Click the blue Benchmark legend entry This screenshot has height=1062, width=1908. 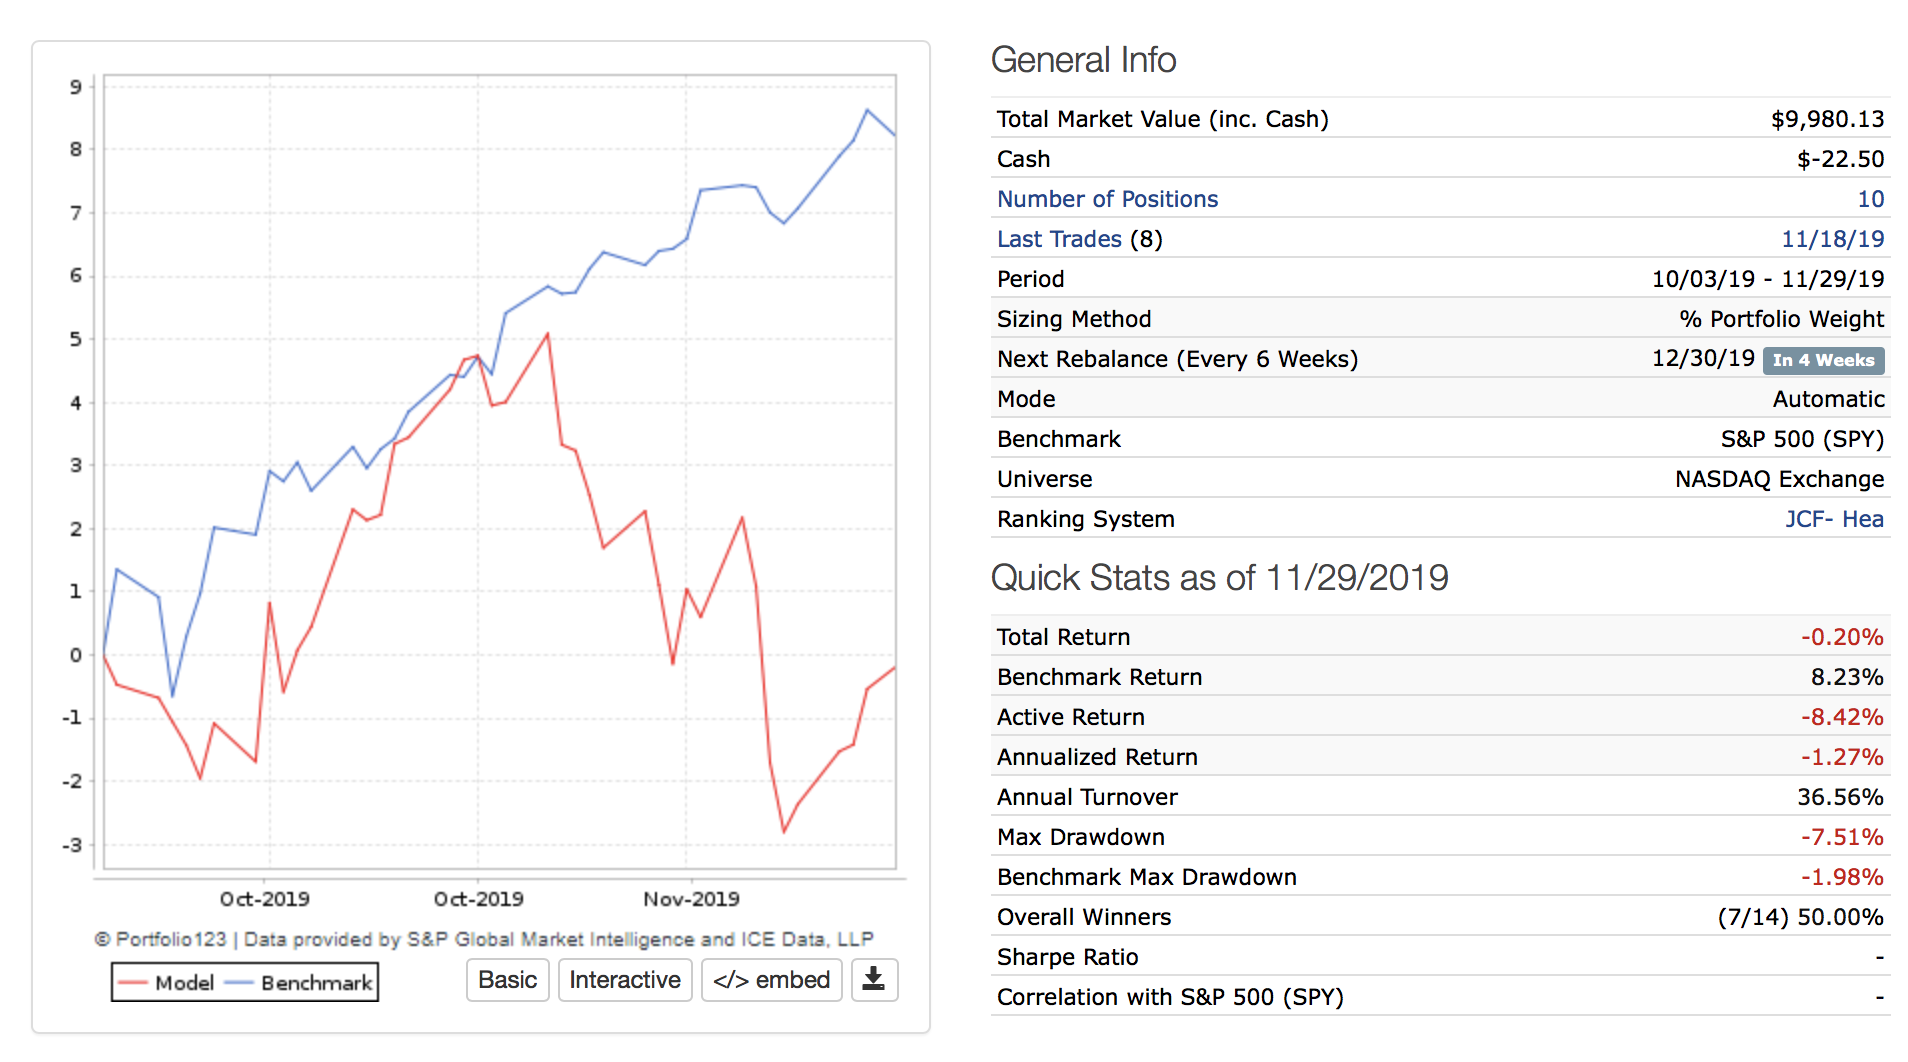(302, 983)
